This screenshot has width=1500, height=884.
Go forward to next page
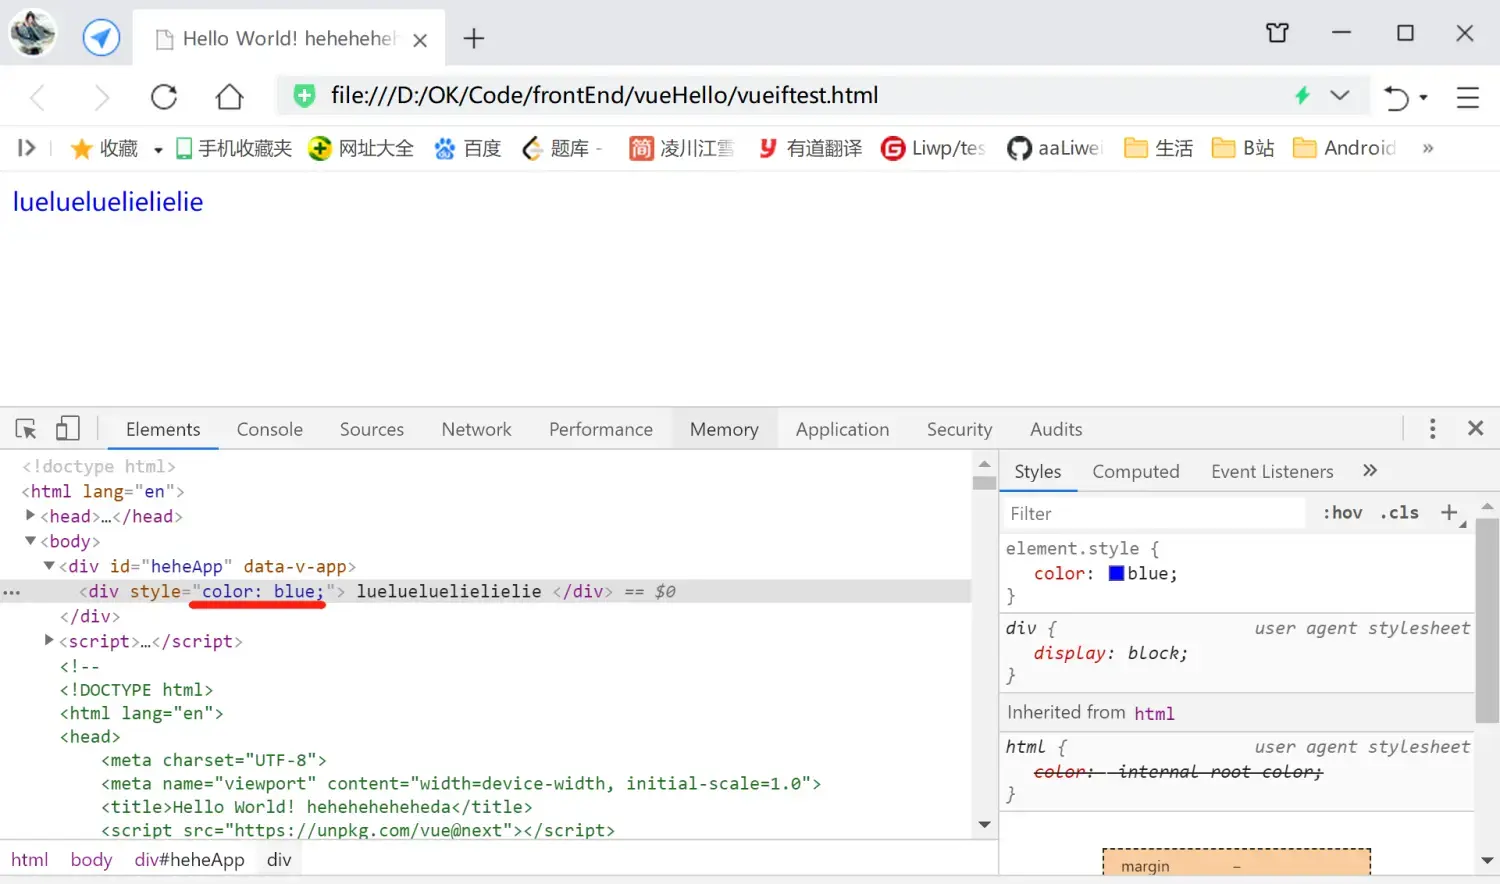click(101, 97)
